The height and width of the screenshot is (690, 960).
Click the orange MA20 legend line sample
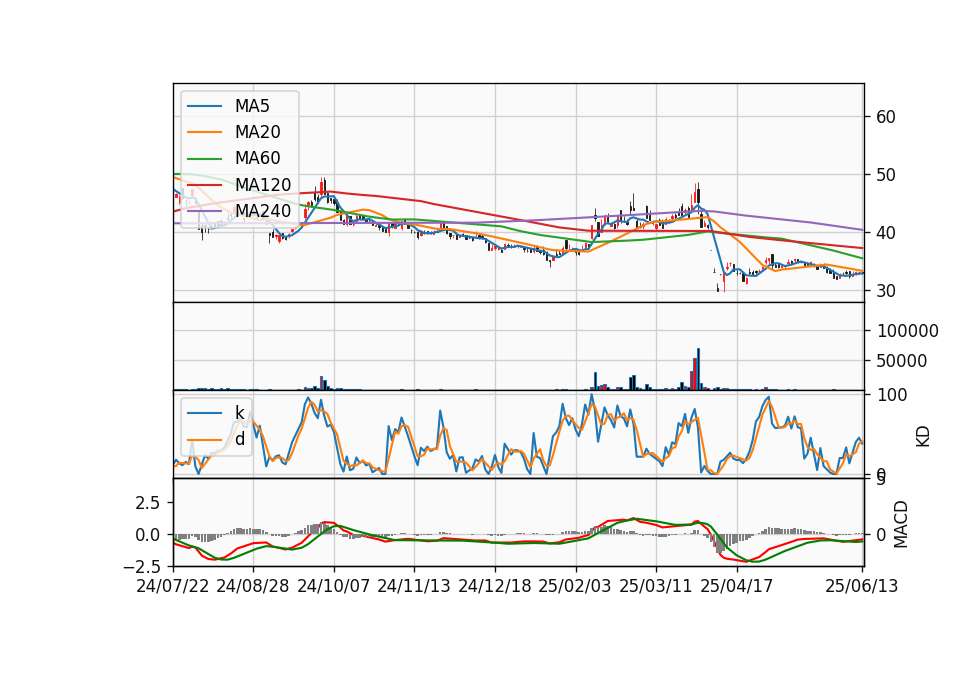(204, 132)
